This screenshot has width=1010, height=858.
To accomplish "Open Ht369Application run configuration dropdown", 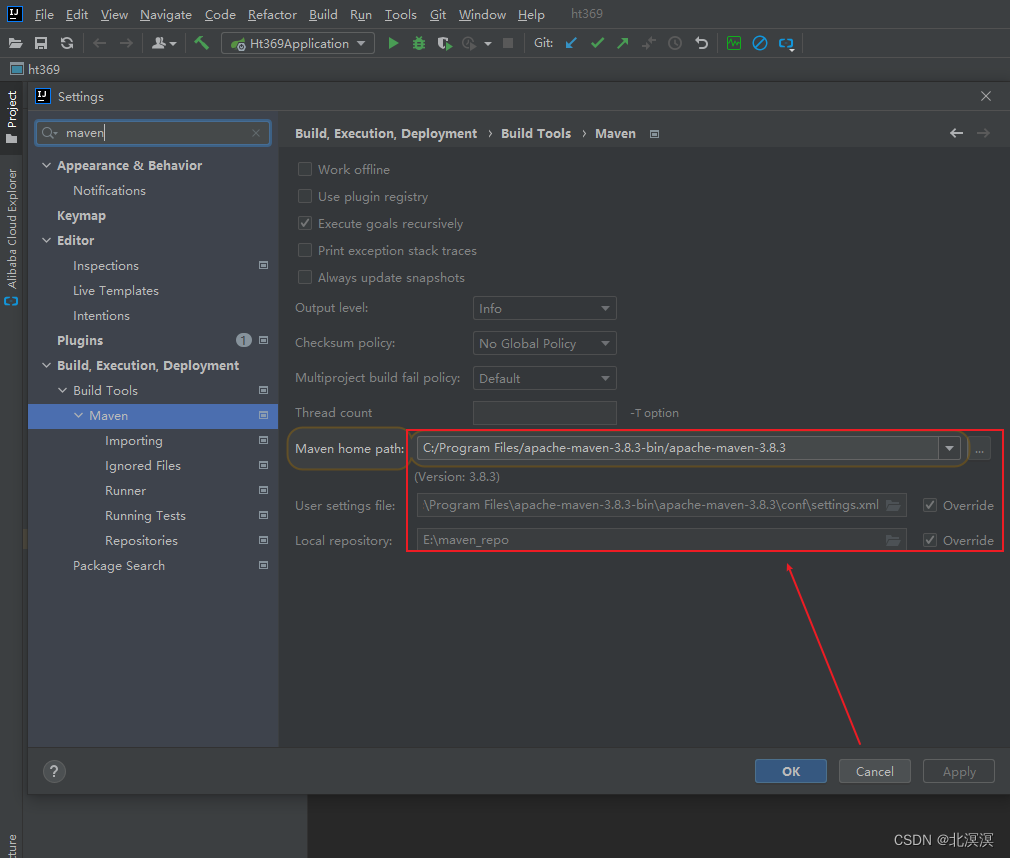I will pos(298,43).
